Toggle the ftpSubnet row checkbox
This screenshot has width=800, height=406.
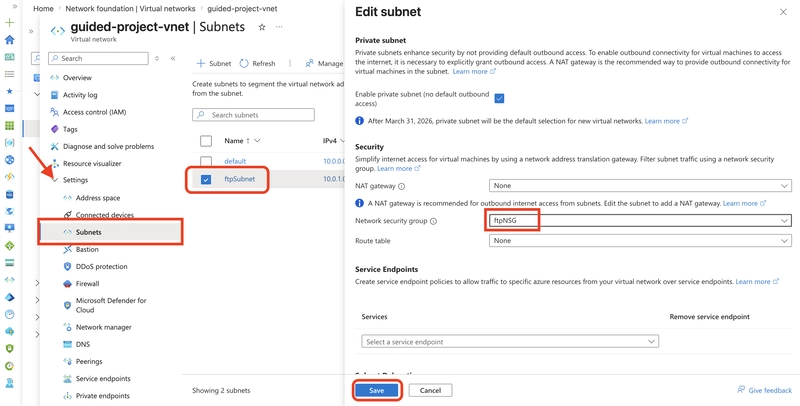206,180
